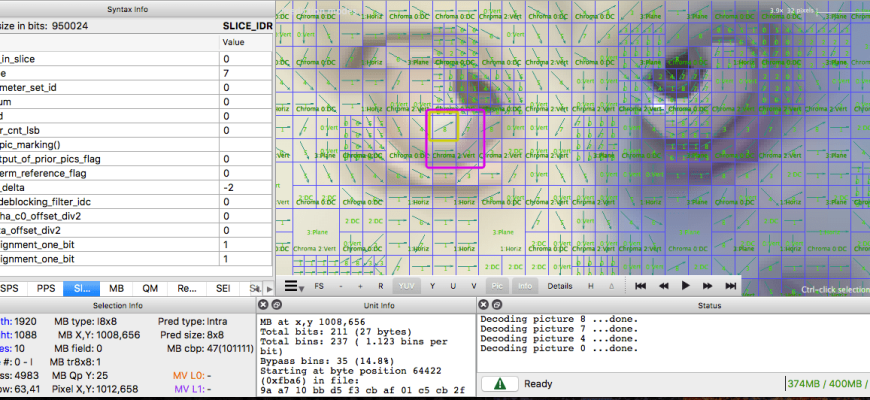This screenshot has width=870, height=400.
Task: Toggle the Pic overlay button
Action: click(497, 286)
